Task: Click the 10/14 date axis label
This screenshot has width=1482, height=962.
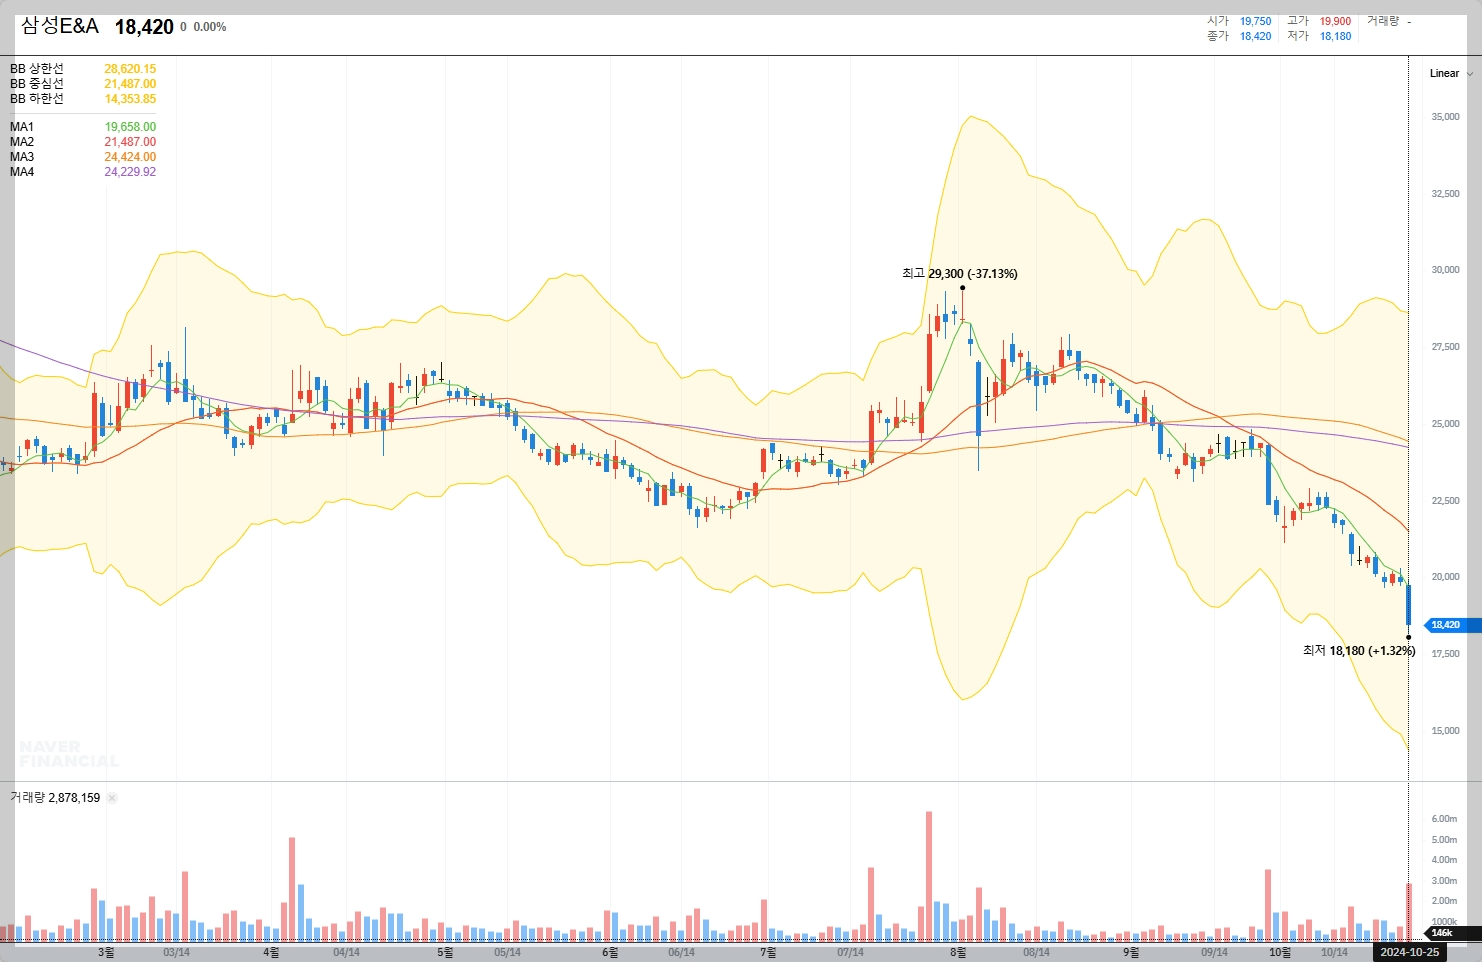Action: [1334, 953]
